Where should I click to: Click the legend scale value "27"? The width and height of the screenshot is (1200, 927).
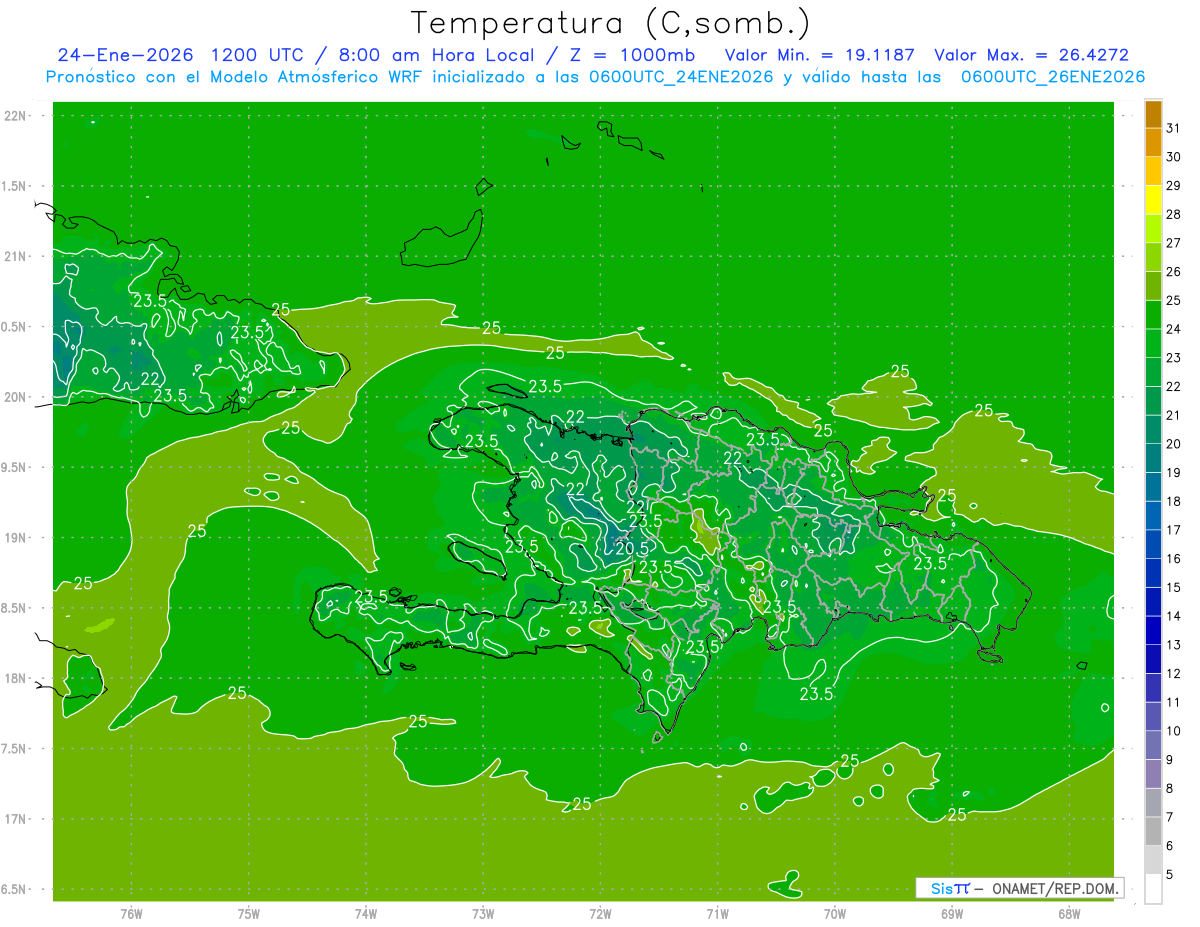pos(1174,243)
